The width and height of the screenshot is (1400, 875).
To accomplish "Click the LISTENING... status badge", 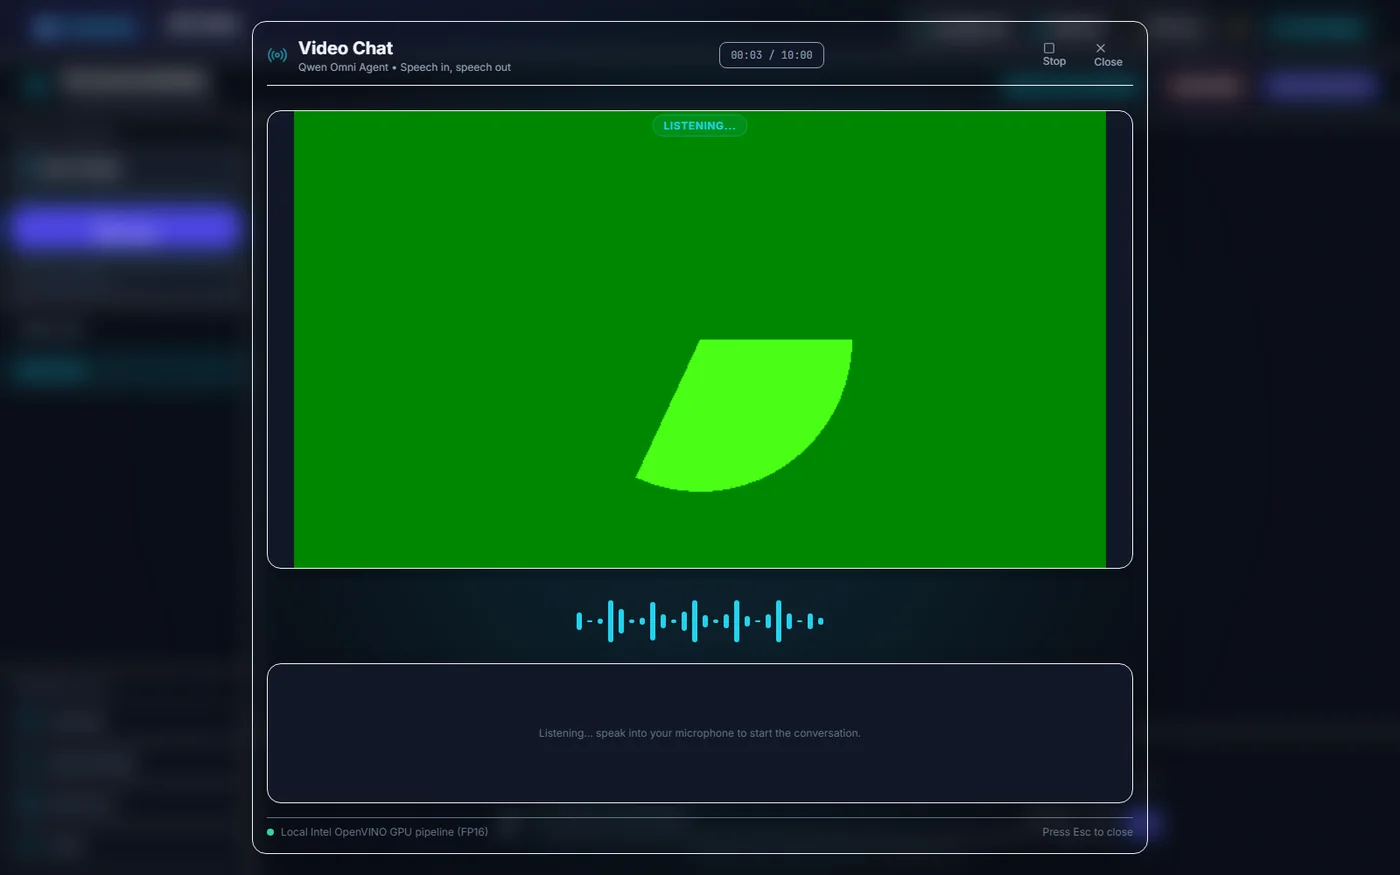I will (700, 126).
